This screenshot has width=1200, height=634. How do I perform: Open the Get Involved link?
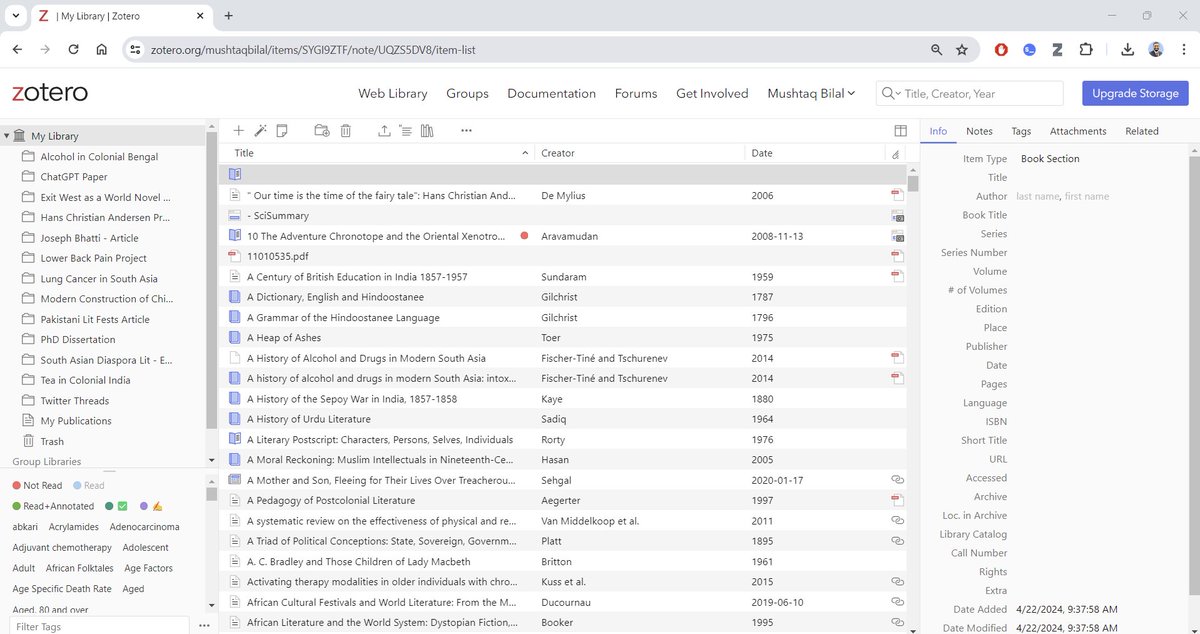tap(712, 93)
